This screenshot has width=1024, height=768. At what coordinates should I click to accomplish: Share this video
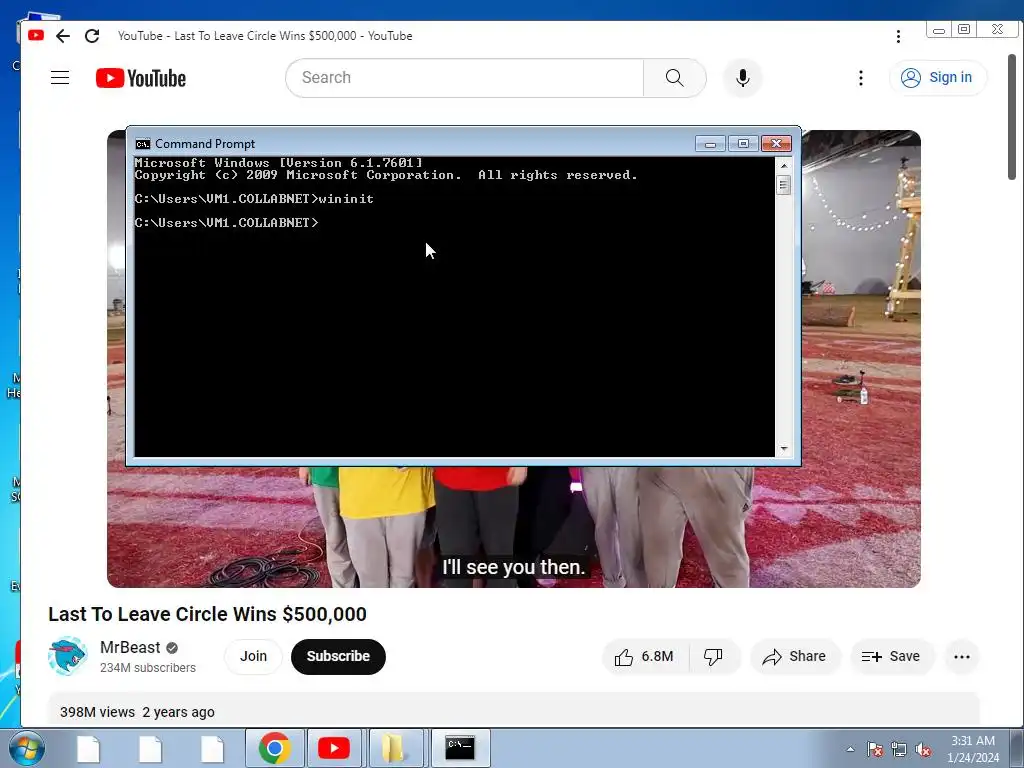795,656
